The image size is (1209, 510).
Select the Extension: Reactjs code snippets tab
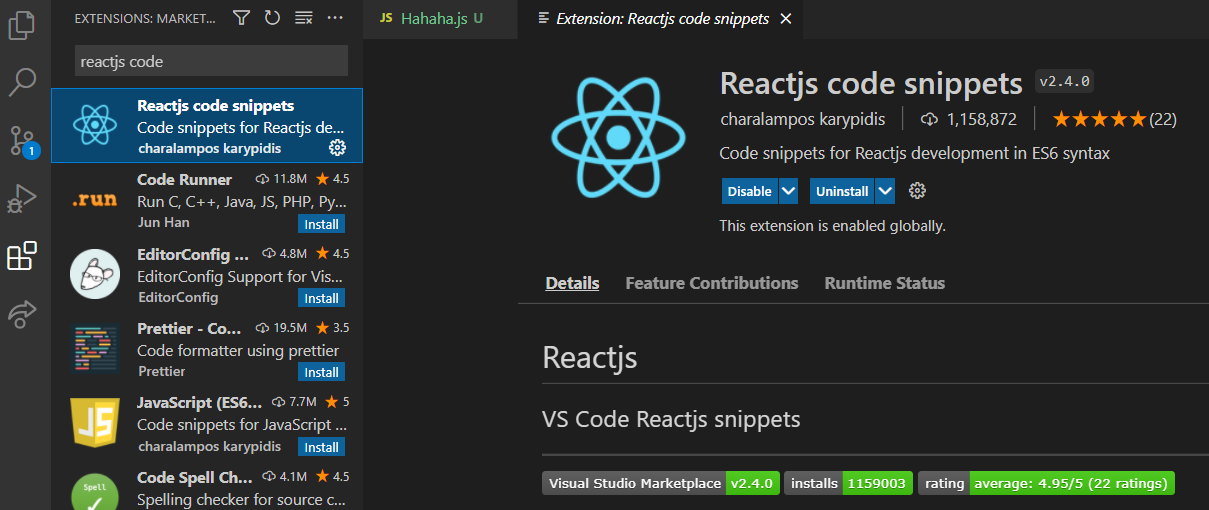tap(662, 18)
